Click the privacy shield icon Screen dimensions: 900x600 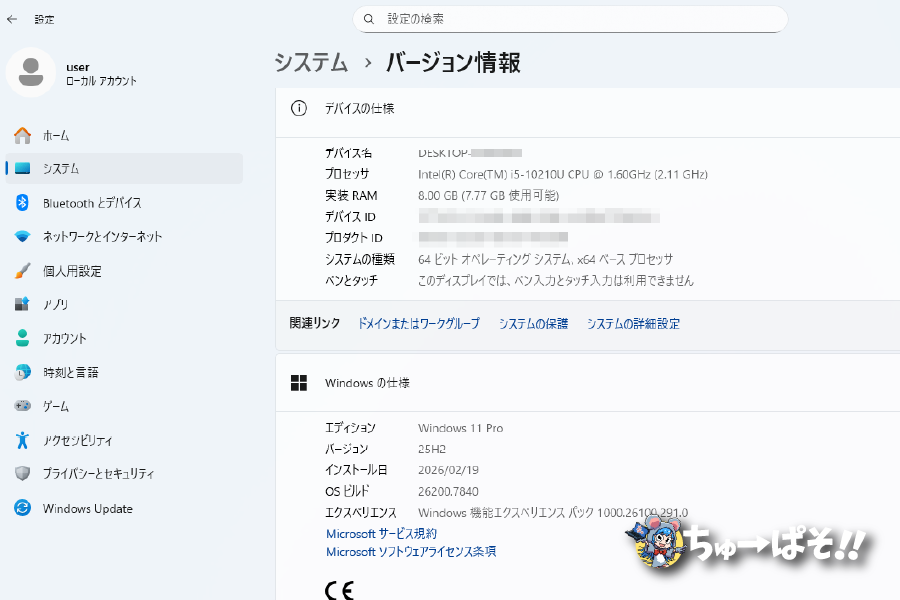click(22, 474)
